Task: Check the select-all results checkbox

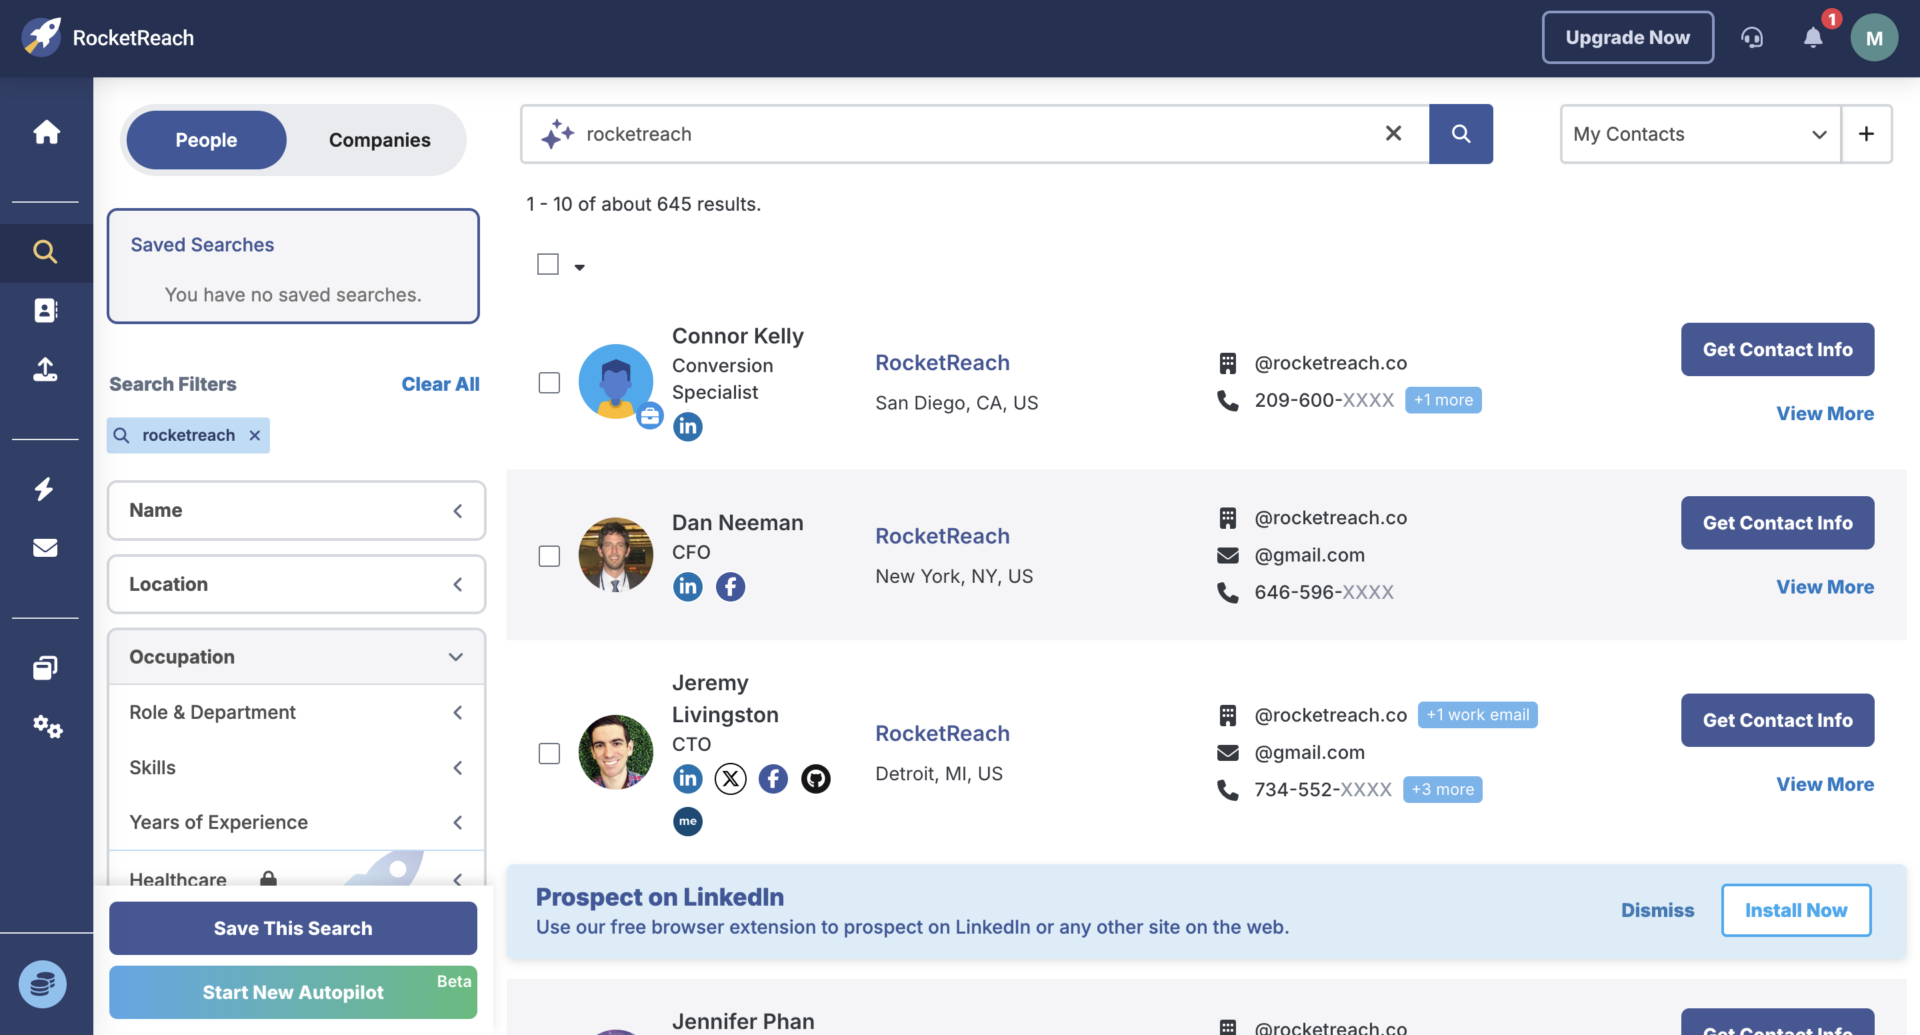Action: point(548,263)
